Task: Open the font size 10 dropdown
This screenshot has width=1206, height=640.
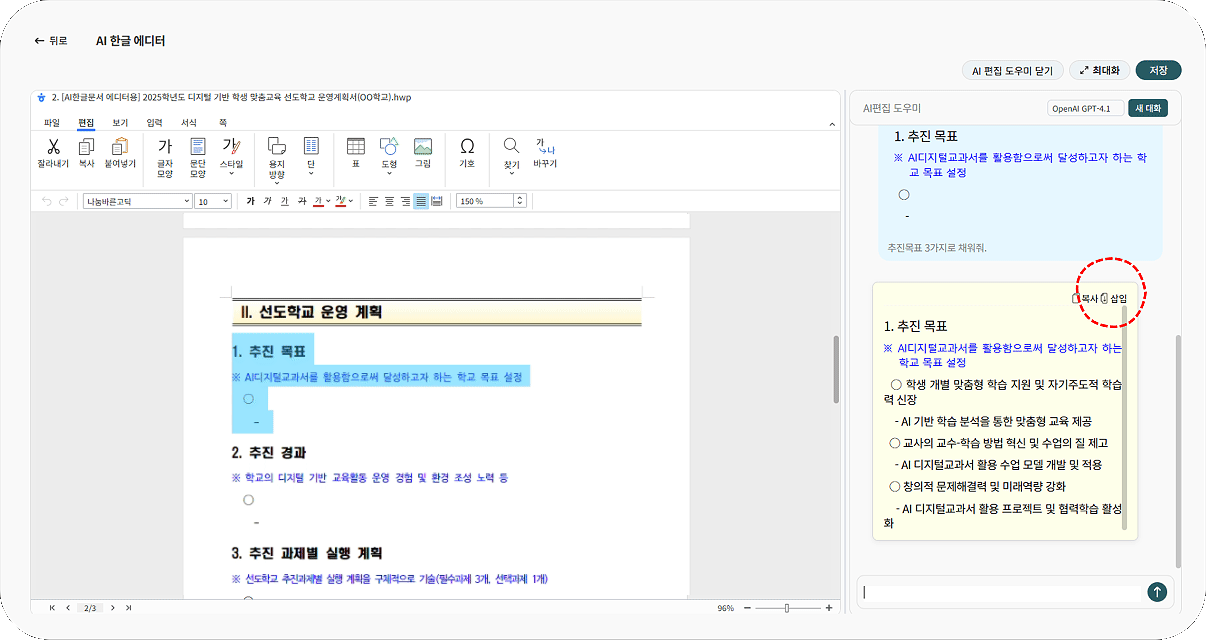Action: (213, 201)
